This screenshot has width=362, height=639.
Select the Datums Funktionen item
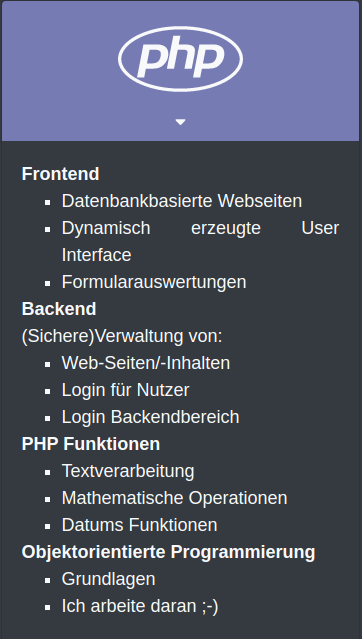click(139, 525)
